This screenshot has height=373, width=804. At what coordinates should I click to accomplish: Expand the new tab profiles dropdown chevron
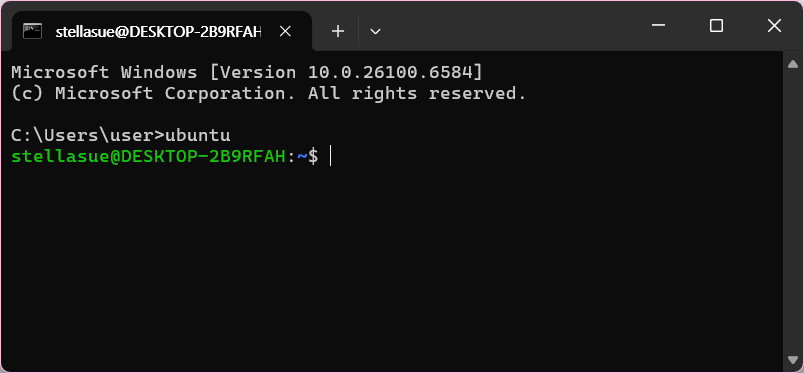[x=375, y=32]
